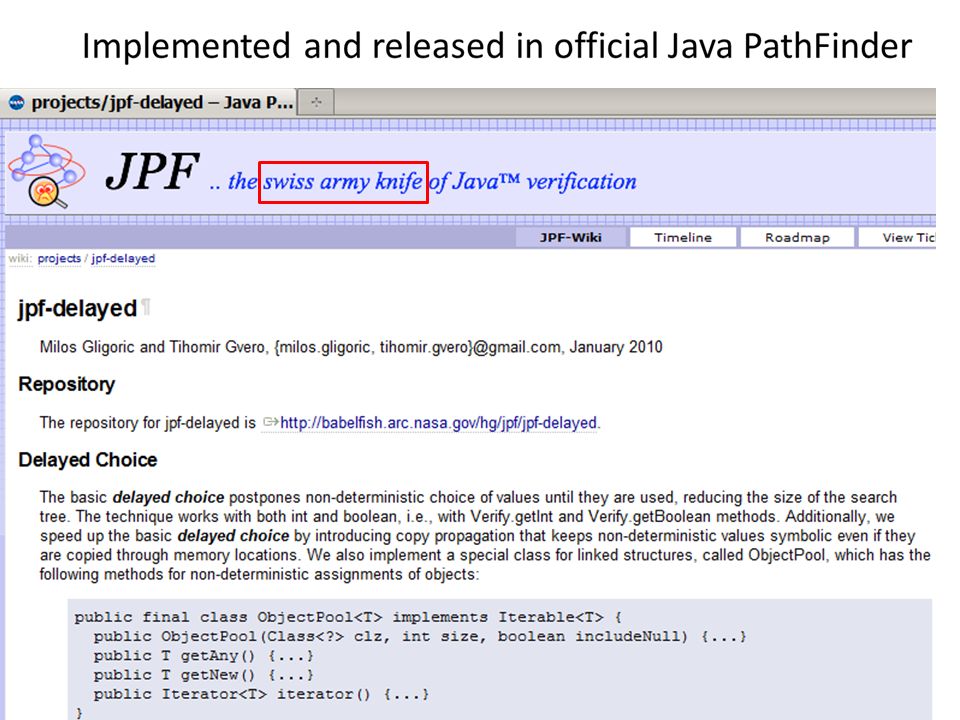Click the paragraph anchor mark after jpf-delayed
Screen dimensions: 960x720
146,307
